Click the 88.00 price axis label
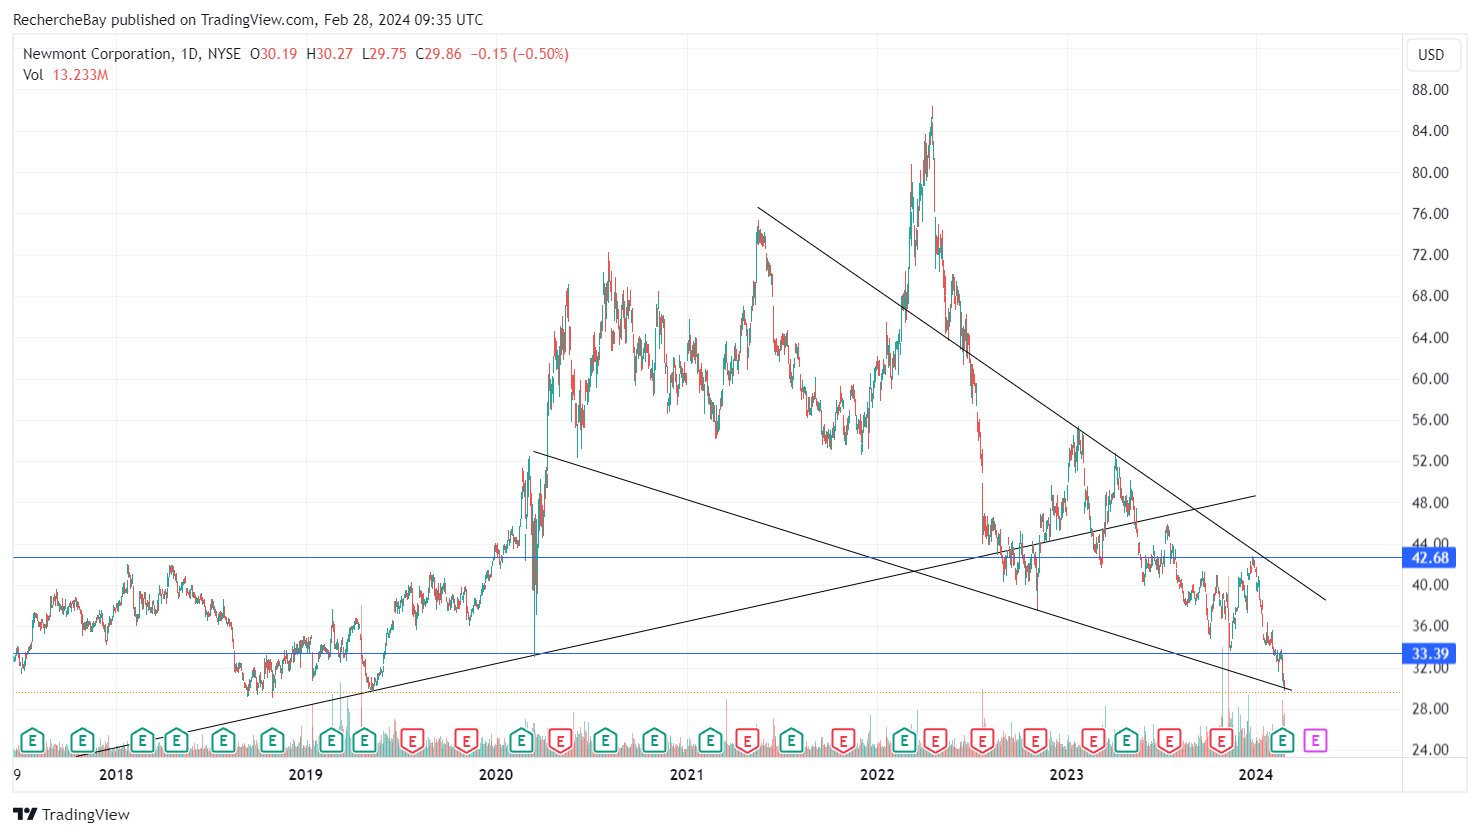Image resolution: width=1480 pixels, height=836 pixels. (1430, 90)
